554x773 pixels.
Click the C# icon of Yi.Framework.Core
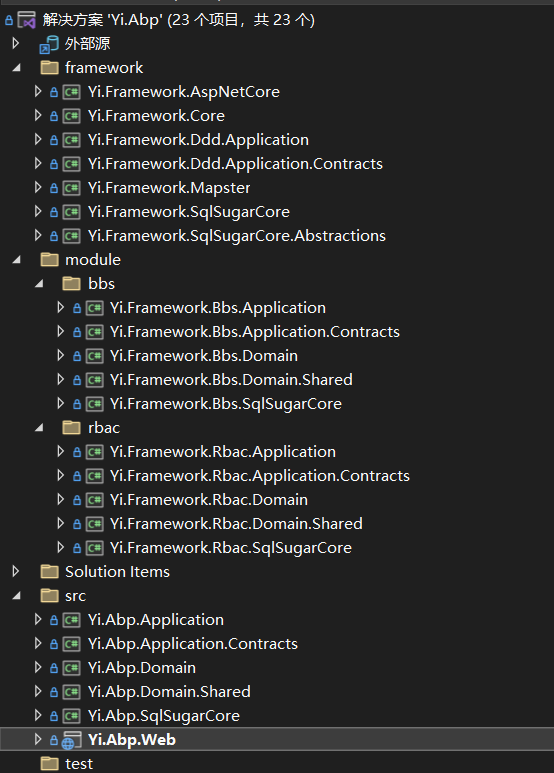71,116
